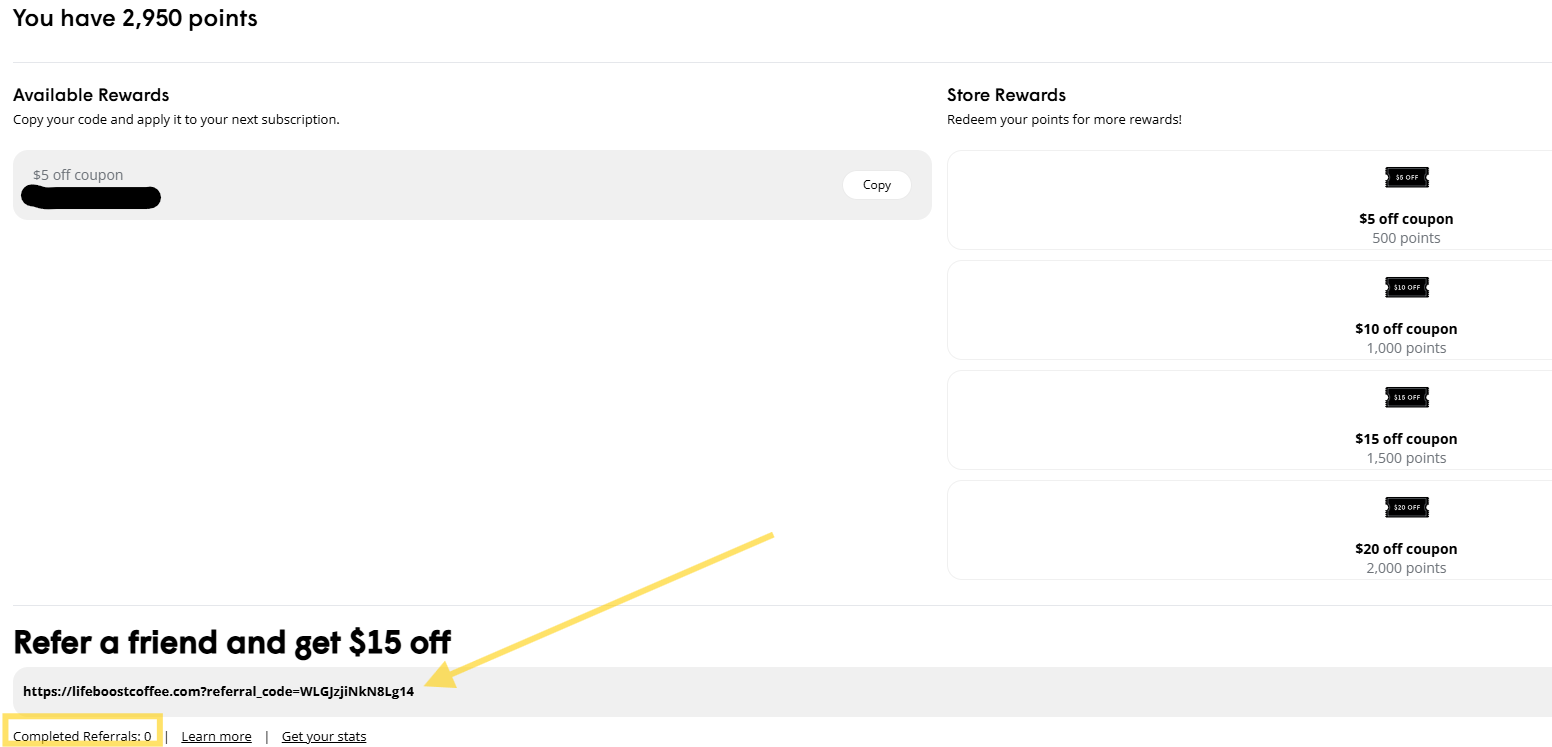Click the $10 OFF ticket icon
Screen dimensions: 1552x747
1406,287
